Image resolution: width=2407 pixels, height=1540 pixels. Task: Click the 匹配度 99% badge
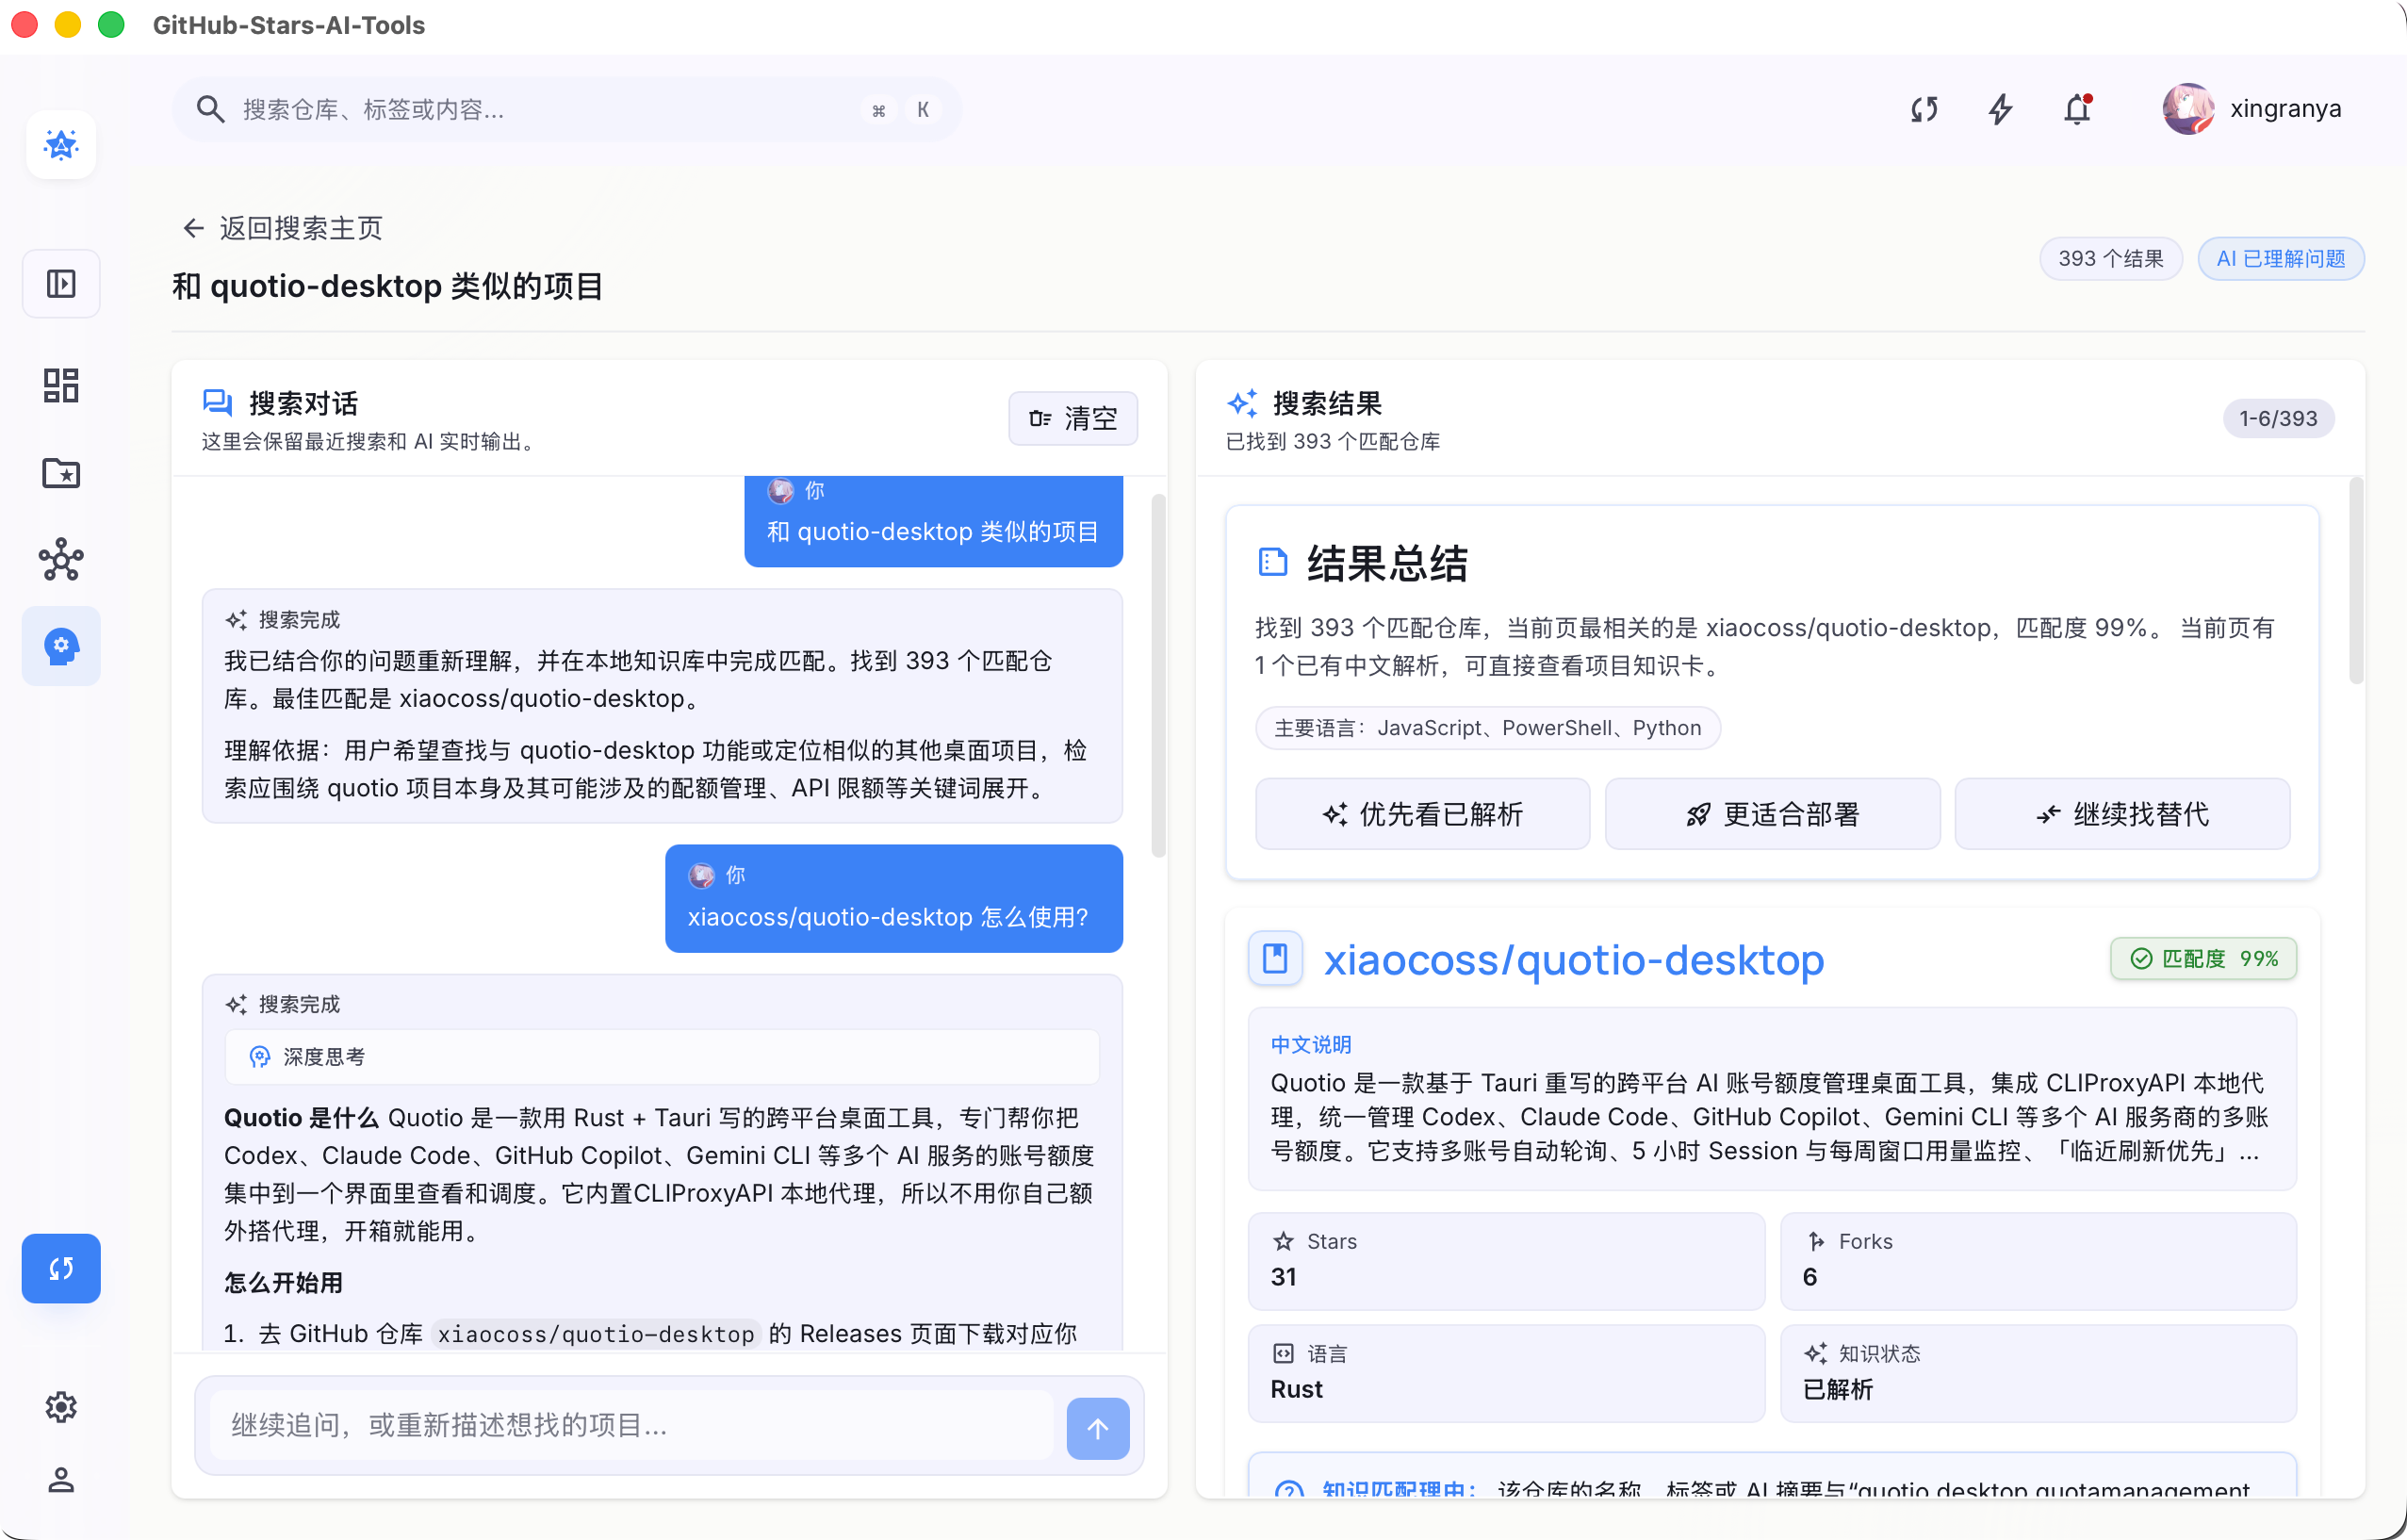coord(2203,959)
